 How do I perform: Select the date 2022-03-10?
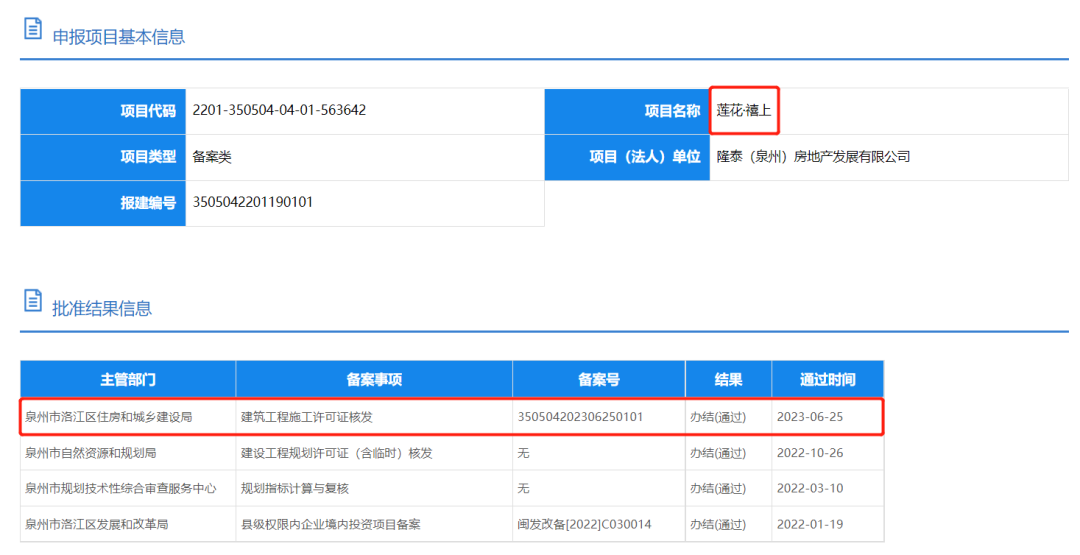click(x=810, y=489)
